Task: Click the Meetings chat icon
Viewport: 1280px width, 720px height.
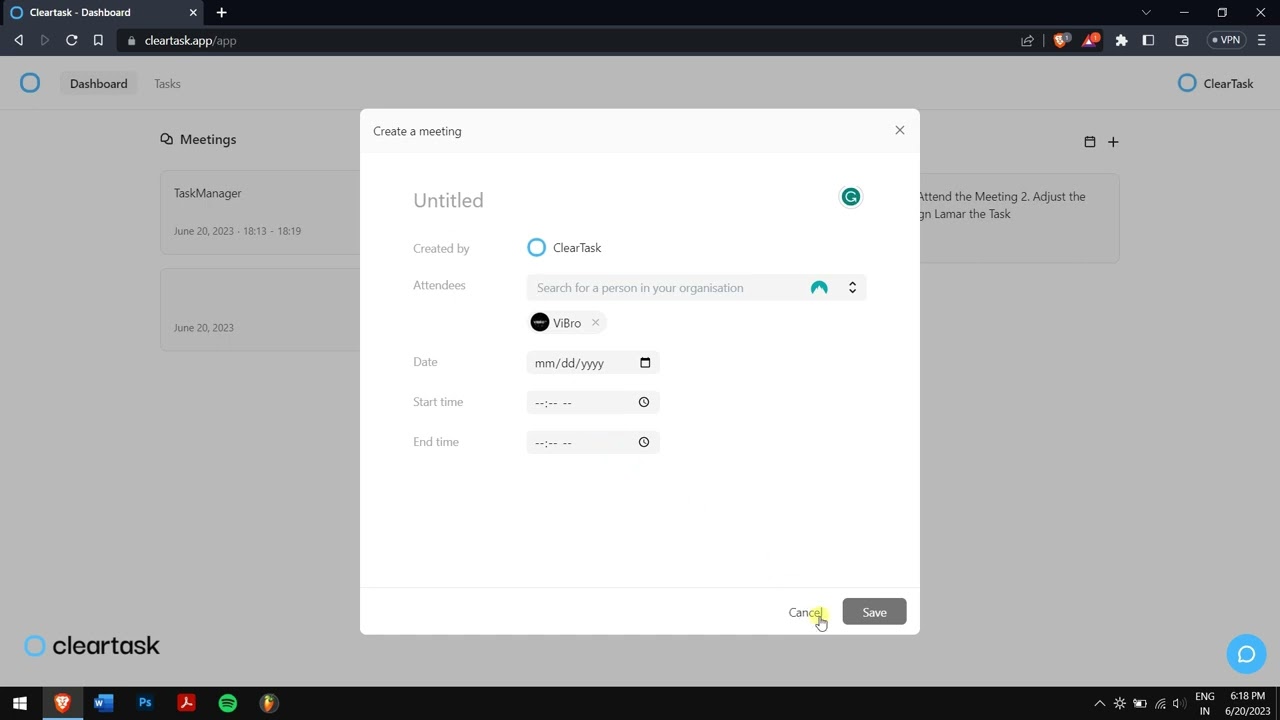Action: pos(167,139)
